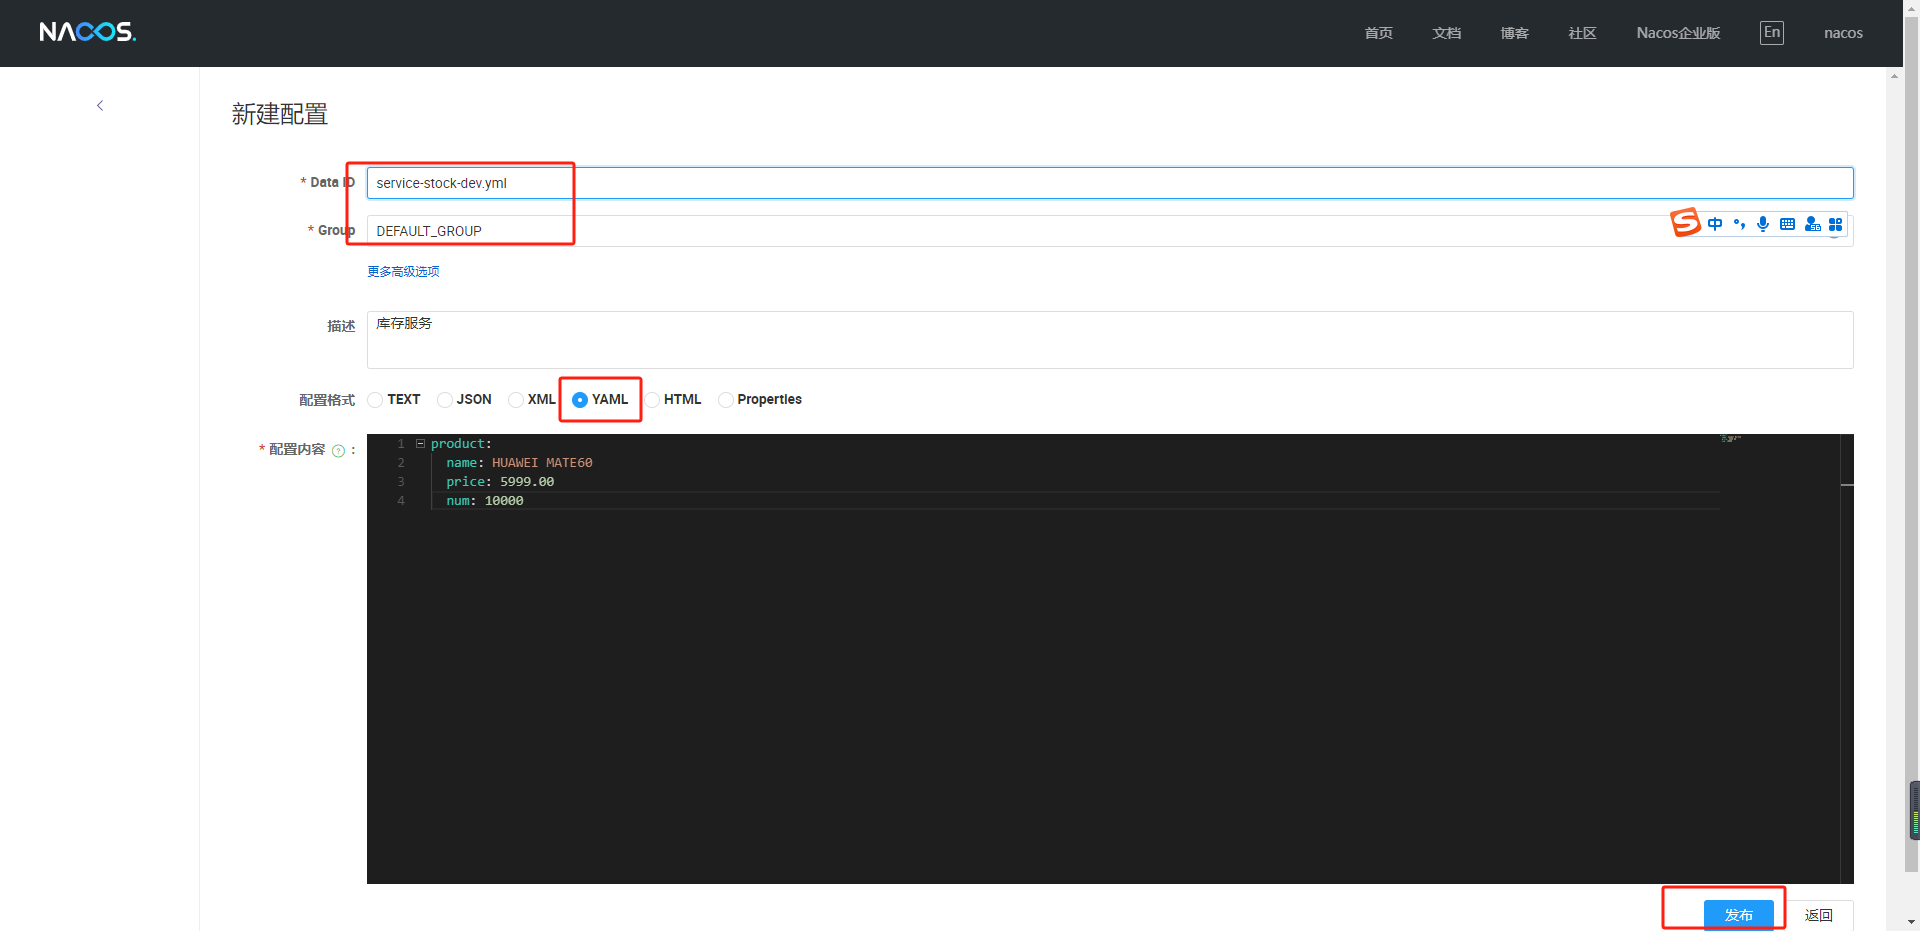Focus the Data ID input field

(1110, 183)
